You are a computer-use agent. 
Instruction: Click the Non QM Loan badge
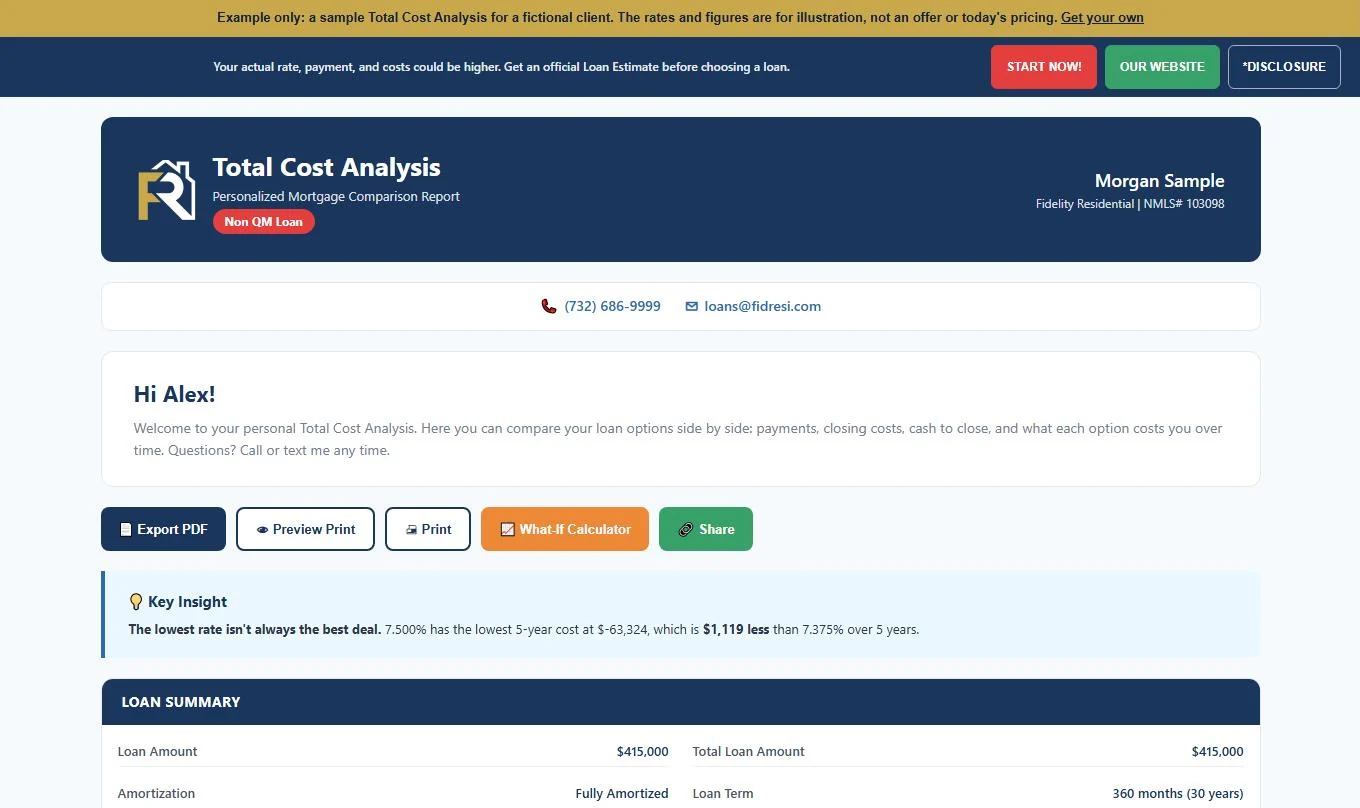click(263, 222)
